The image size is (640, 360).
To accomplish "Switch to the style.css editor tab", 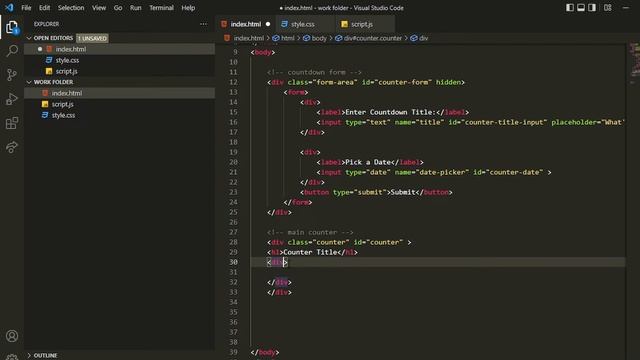I will point(305,24).
